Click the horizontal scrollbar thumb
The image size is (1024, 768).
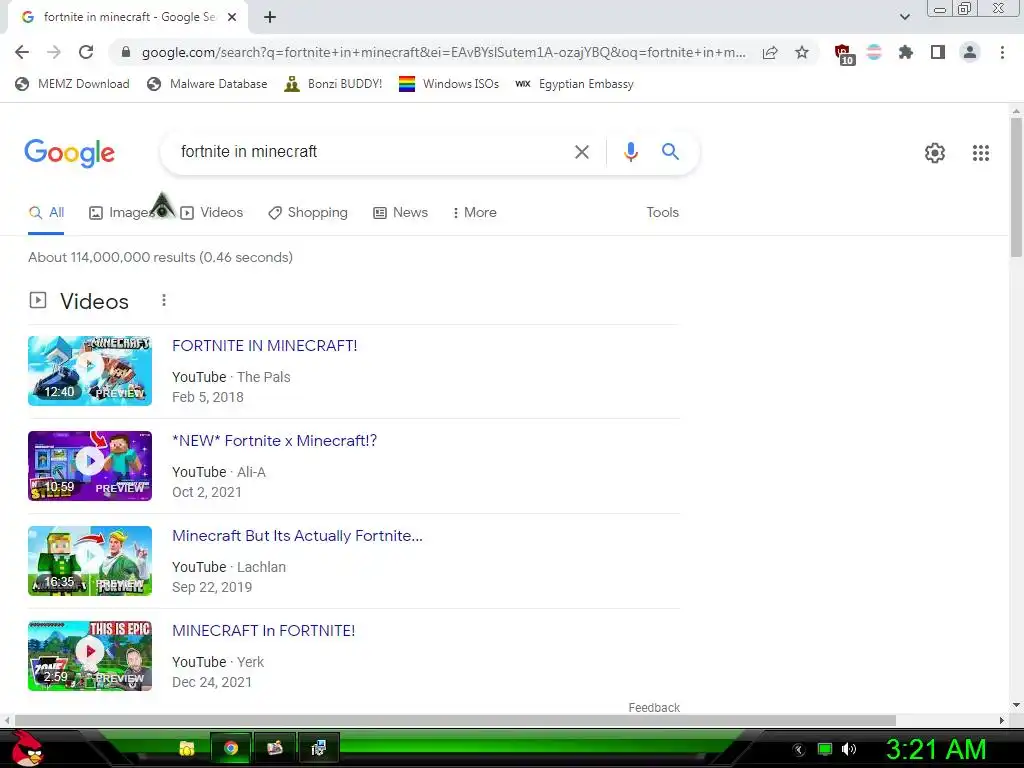(x=455, y=720)
